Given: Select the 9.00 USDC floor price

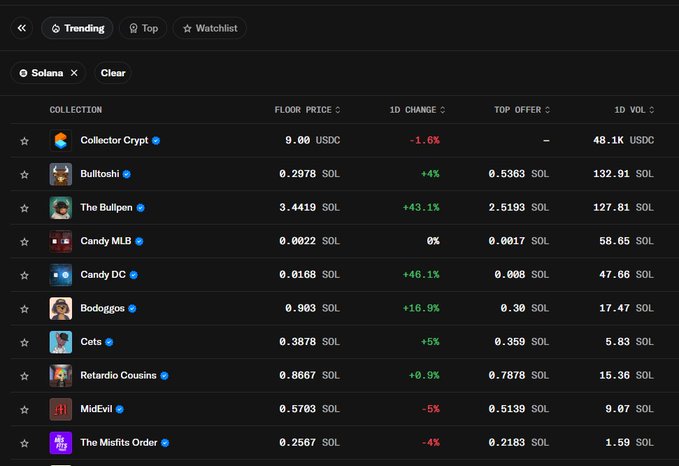Looking at the screenshot, I should point(312,140).
